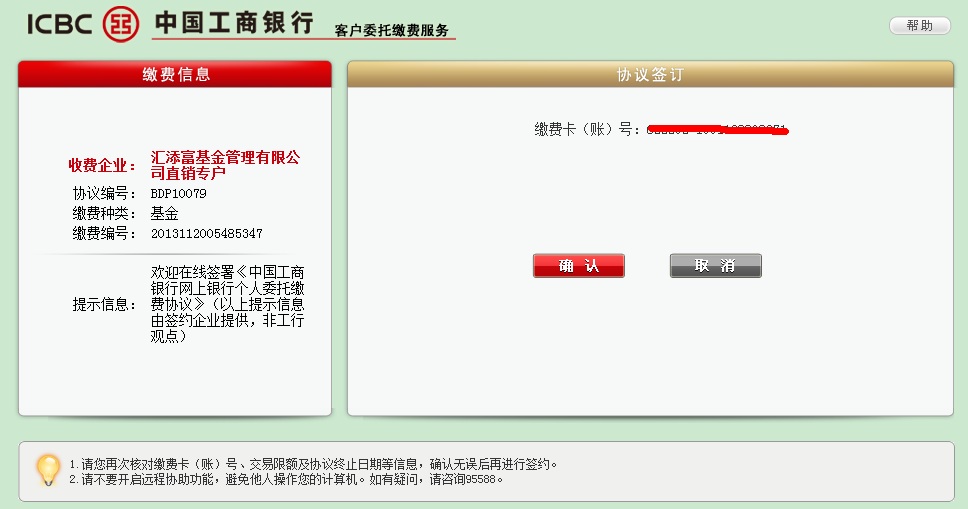Click the company name 汇添富基金管理有限公司直销专户

click(225, 165)
